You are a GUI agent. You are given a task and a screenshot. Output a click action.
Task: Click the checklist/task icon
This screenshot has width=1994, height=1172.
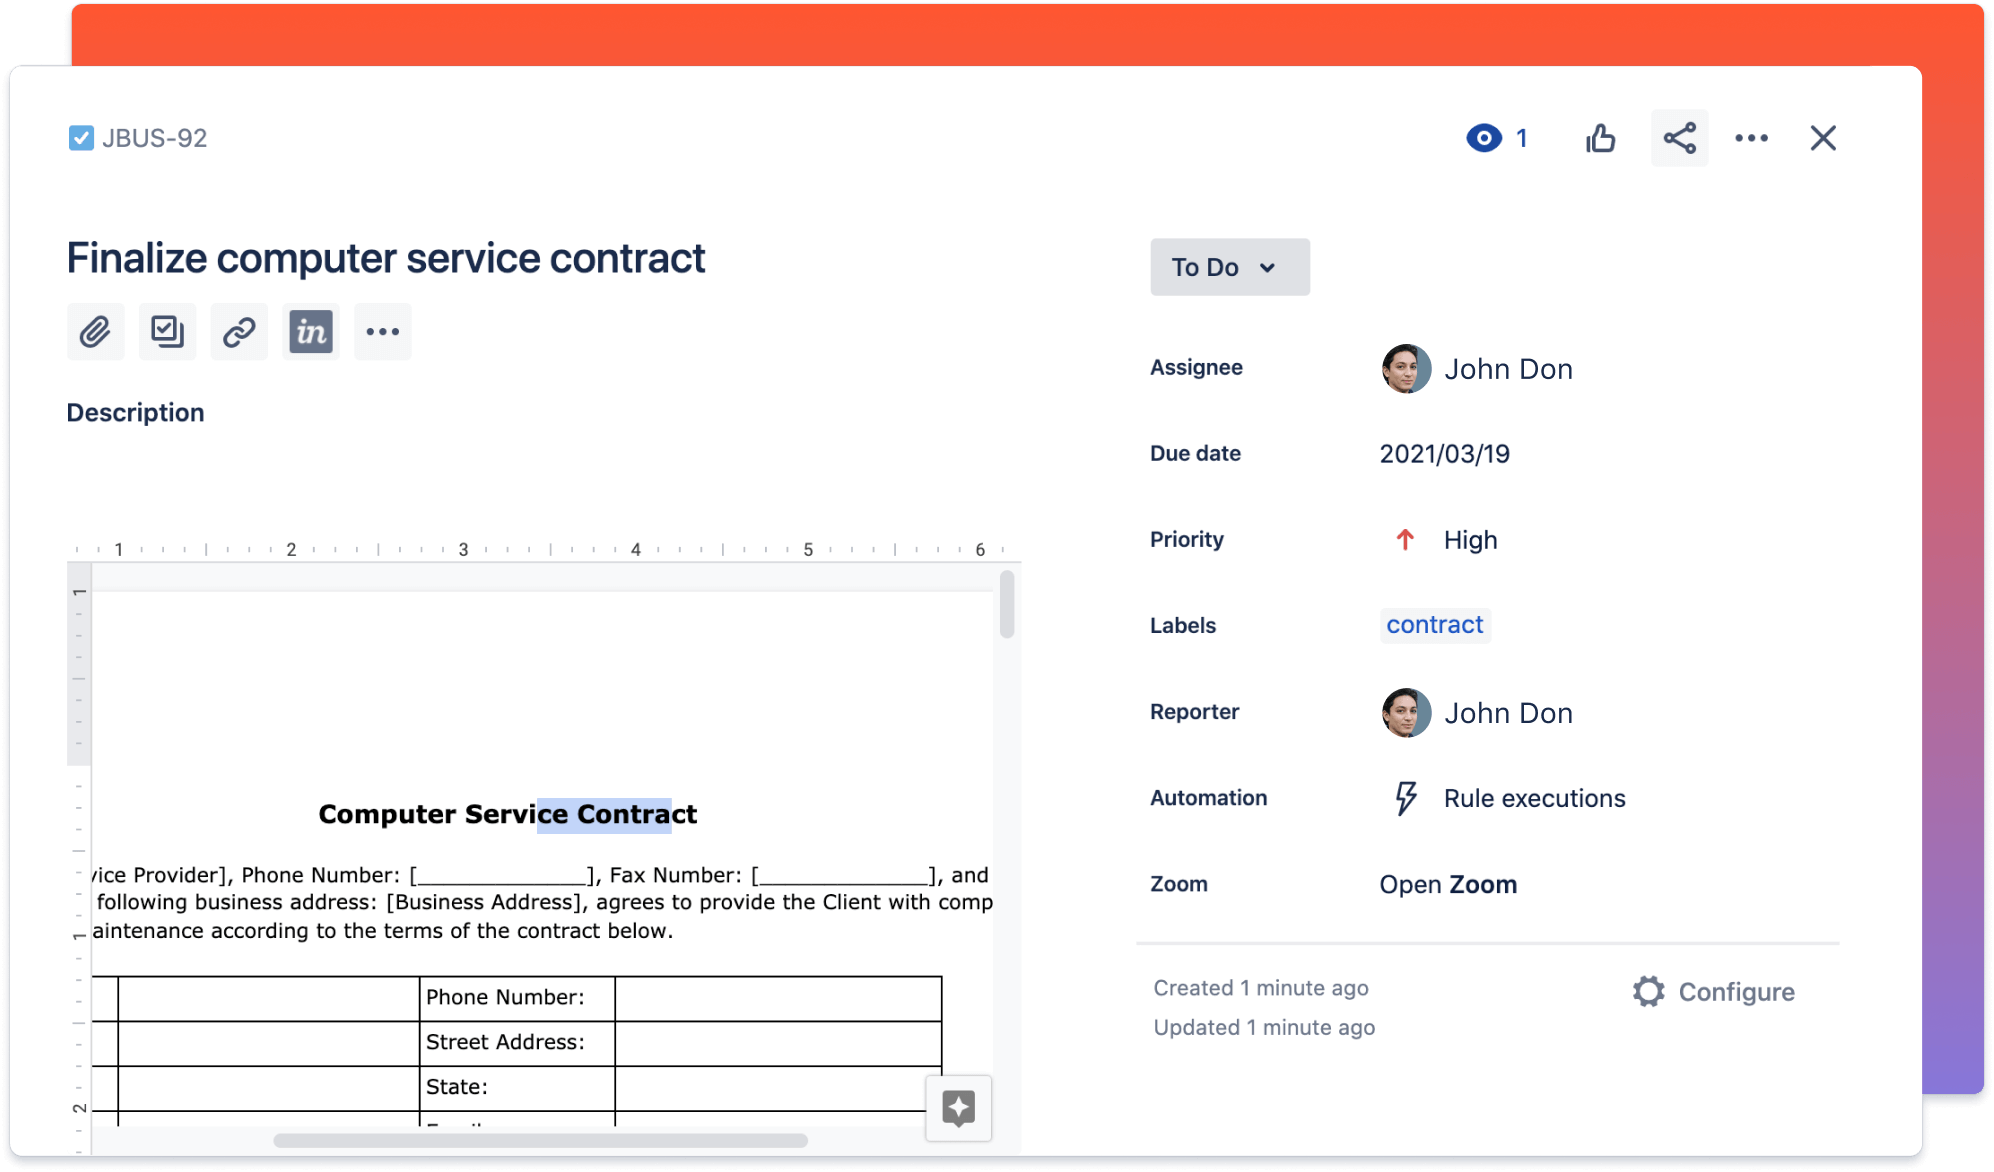pos(167,331)
